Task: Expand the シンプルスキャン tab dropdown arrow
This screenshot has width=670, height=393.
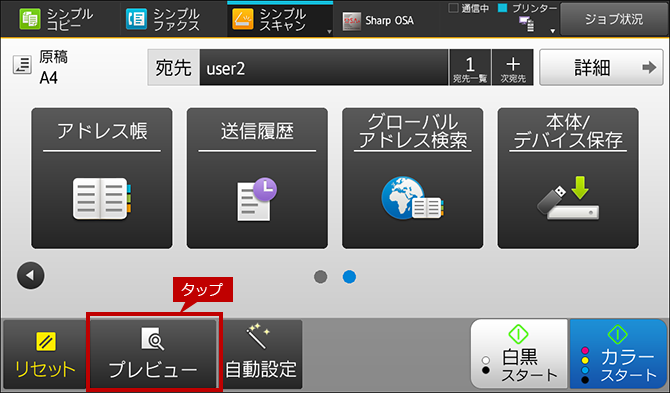Action: pyautogui.click(x=329, y=32)
